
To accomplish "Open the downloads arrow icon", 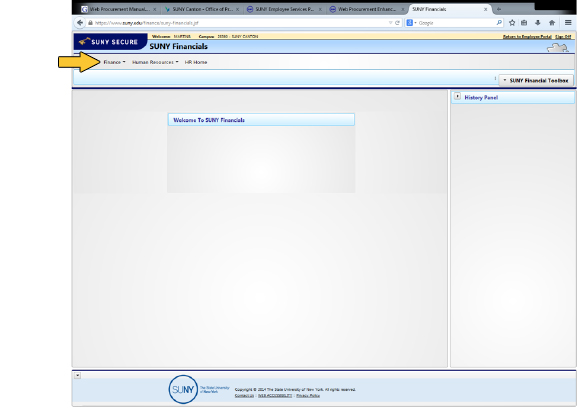I will 538,23.
